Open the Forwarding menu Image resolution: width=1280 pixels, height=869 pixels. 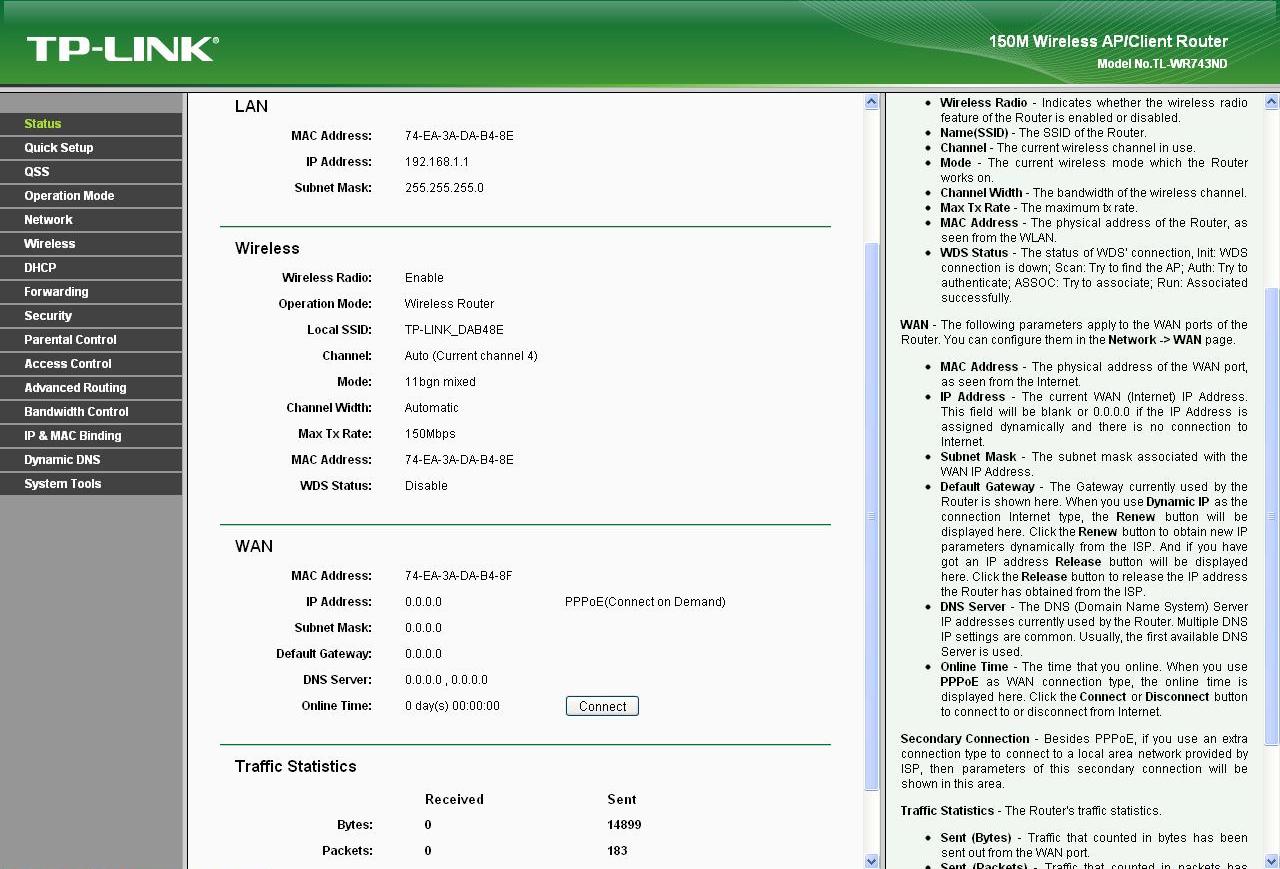coord(91,292)
